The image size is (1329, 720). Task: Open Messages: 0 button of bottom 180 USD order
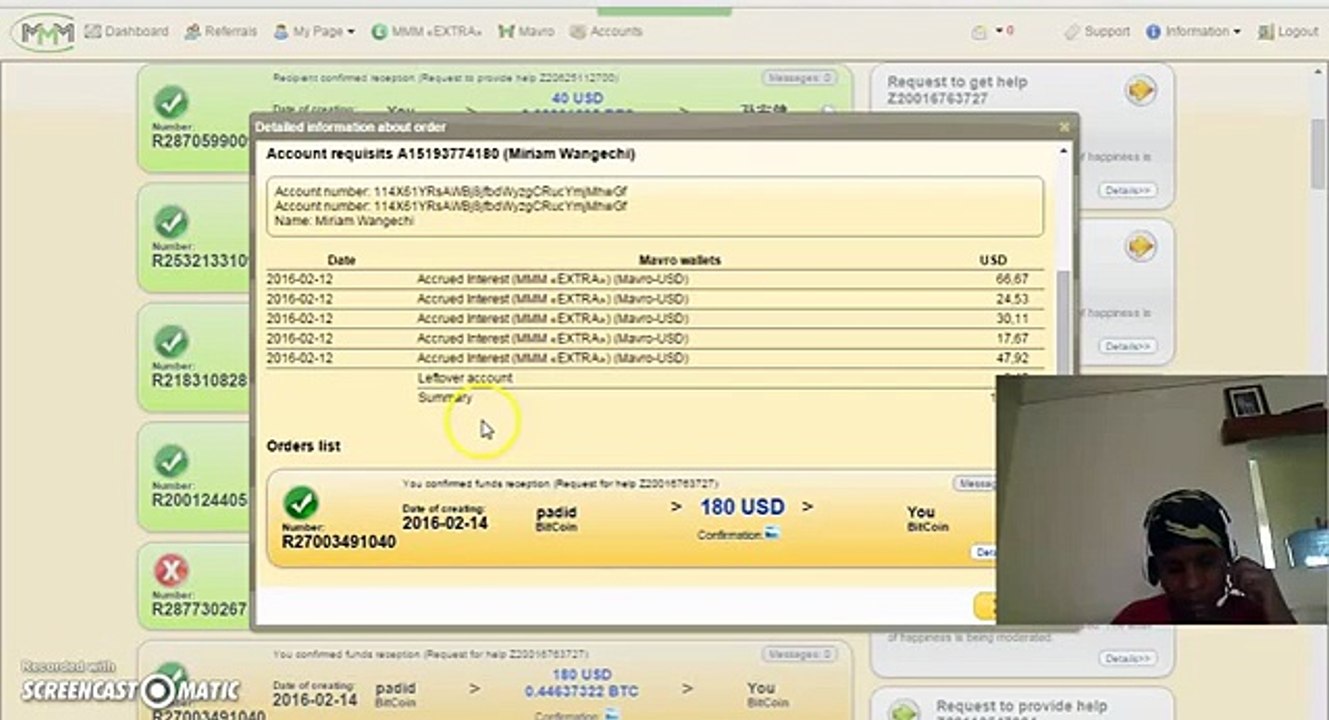(799, 654)
